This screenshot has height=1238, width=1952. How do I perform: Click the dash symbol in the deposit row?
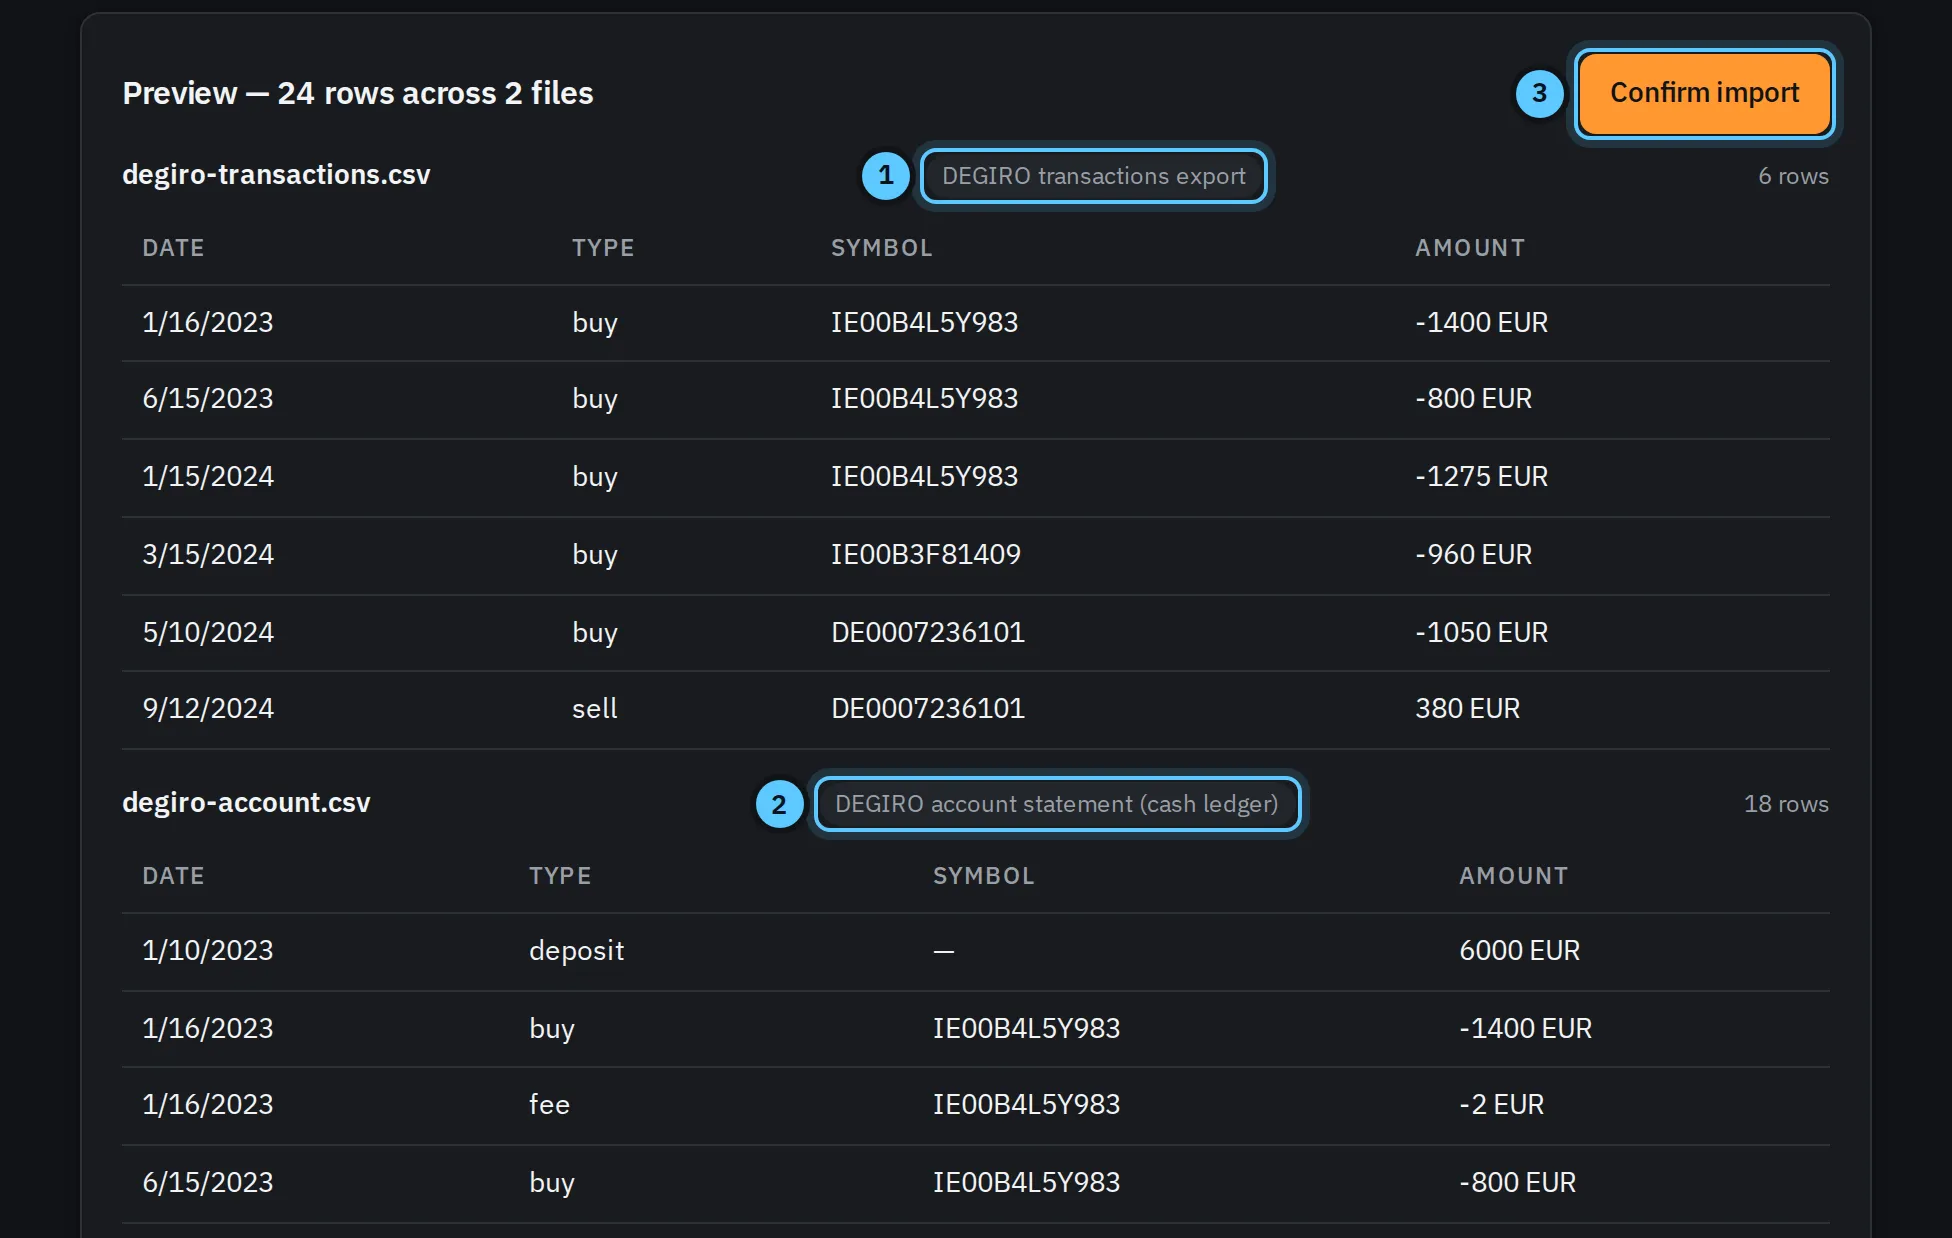point(943,950)
